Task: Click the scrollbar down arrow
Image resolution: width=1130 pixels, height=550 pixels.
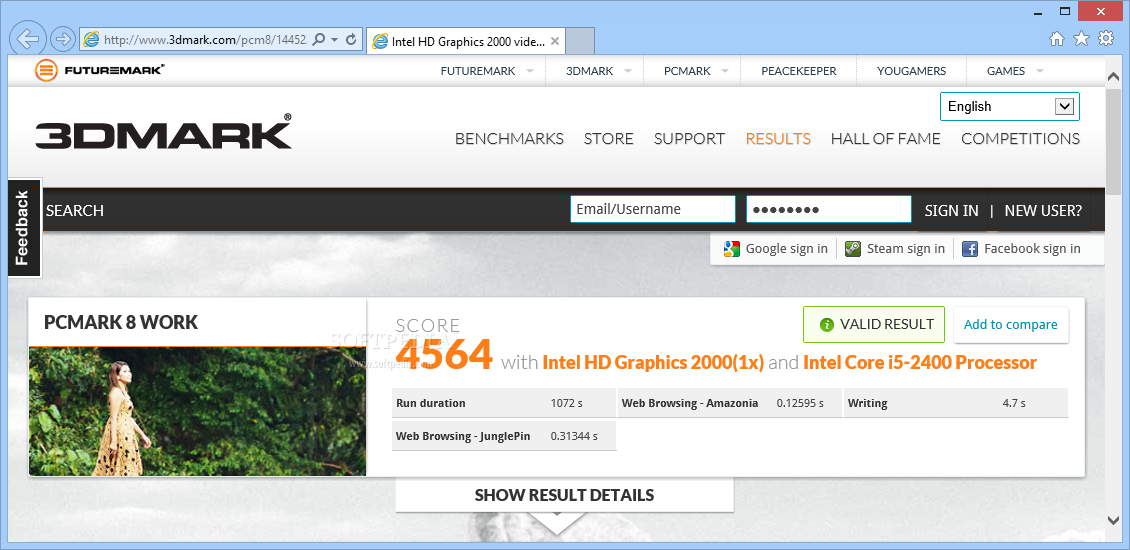Action: click(1113, 519)
